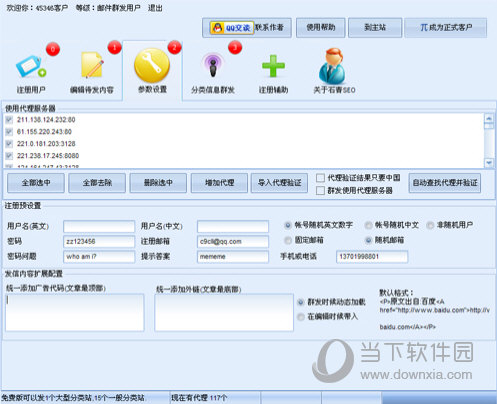Enable 代理验证结果只要中国 checkbox
497x404 pixels.
[320, 178]
